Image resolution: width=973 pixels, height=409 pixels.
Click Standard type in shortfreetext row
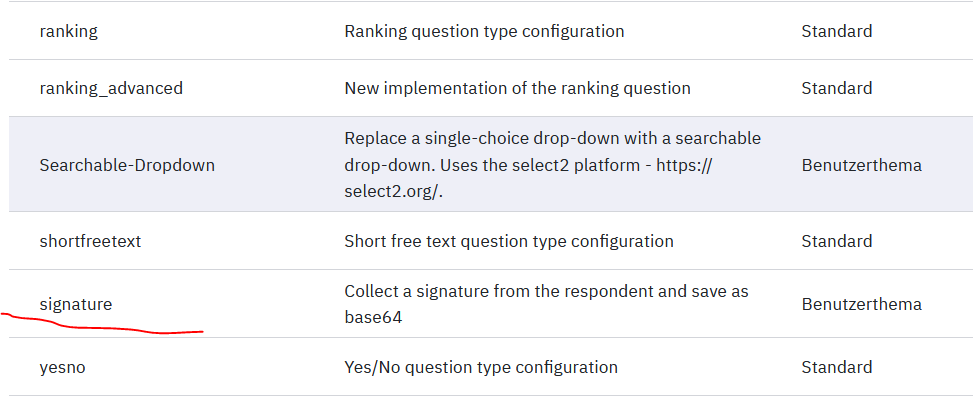(x=836, y=241)
